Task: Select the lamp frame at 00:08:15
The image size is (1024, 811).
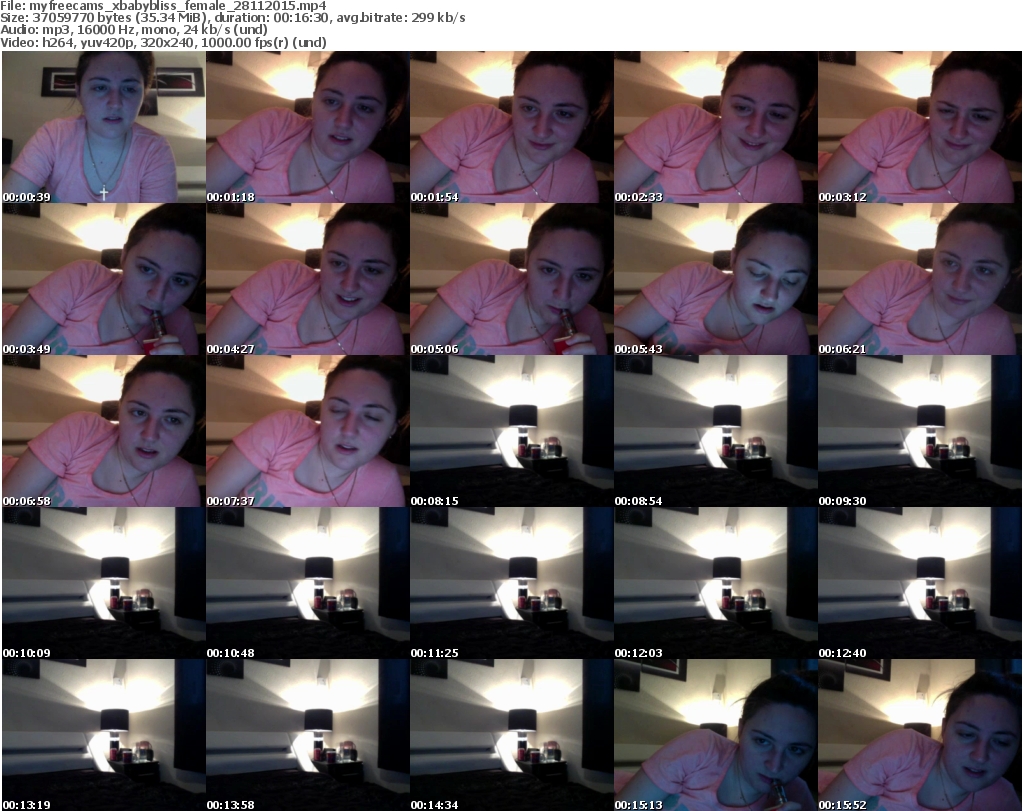Action: pos(512,432)
